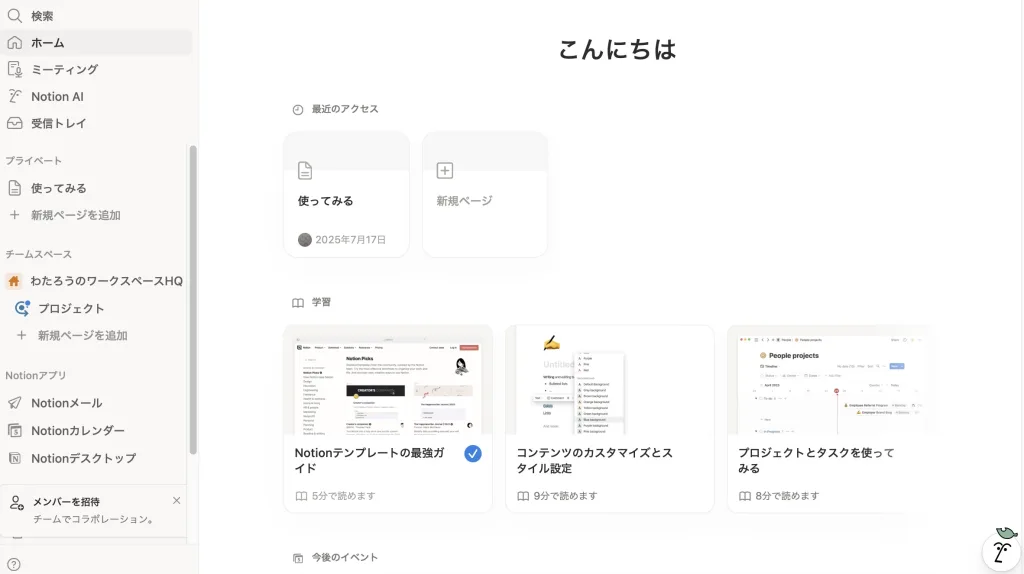Open Notionメール paper plane icon
This screenshot has width=1024, height=574.
[x=14, y=403]
